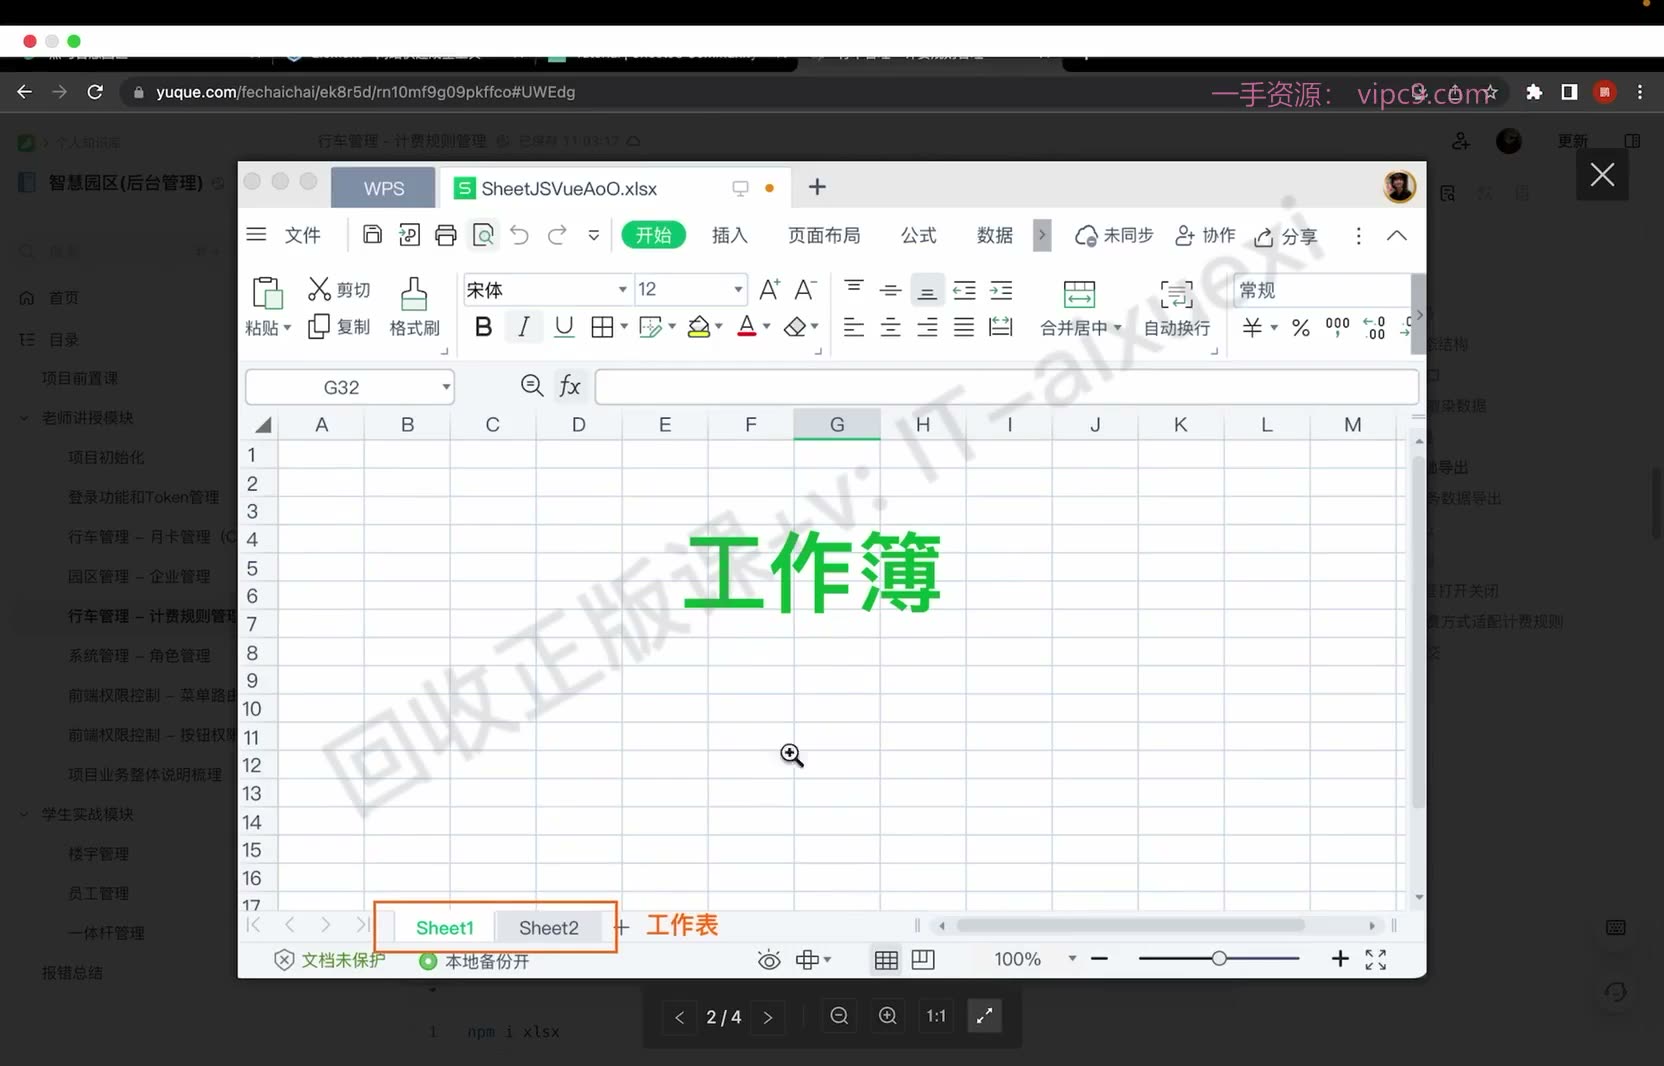Toggle center horizontal alignment
The image size is (1664, 1066).
(890, 327)
